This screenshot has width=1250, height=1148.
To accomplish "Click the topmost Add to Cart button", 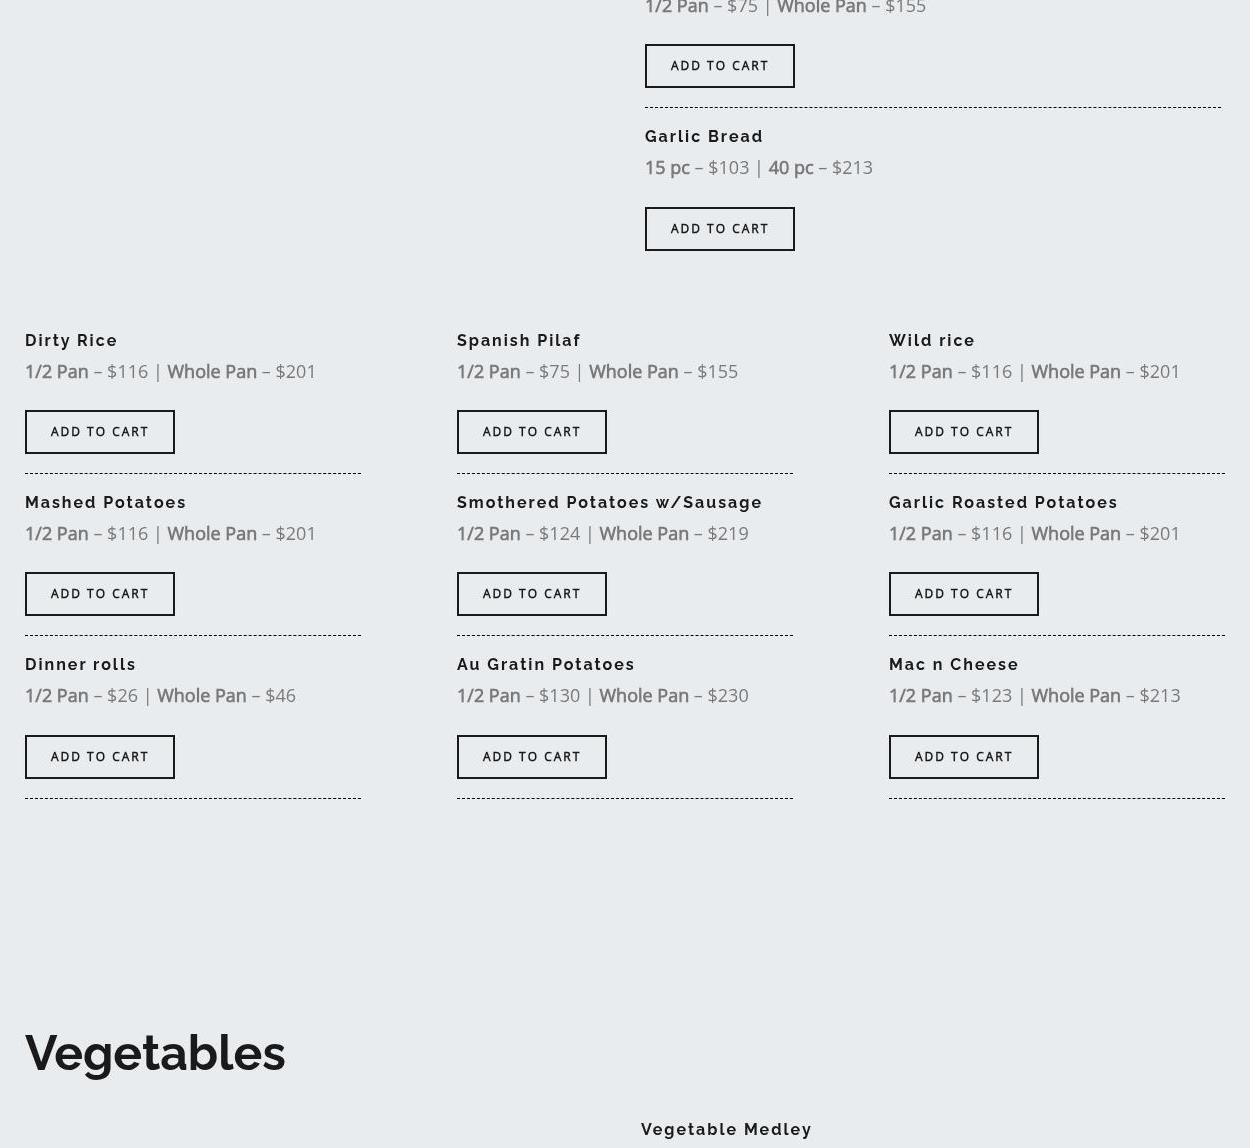I will click(719, 66).
